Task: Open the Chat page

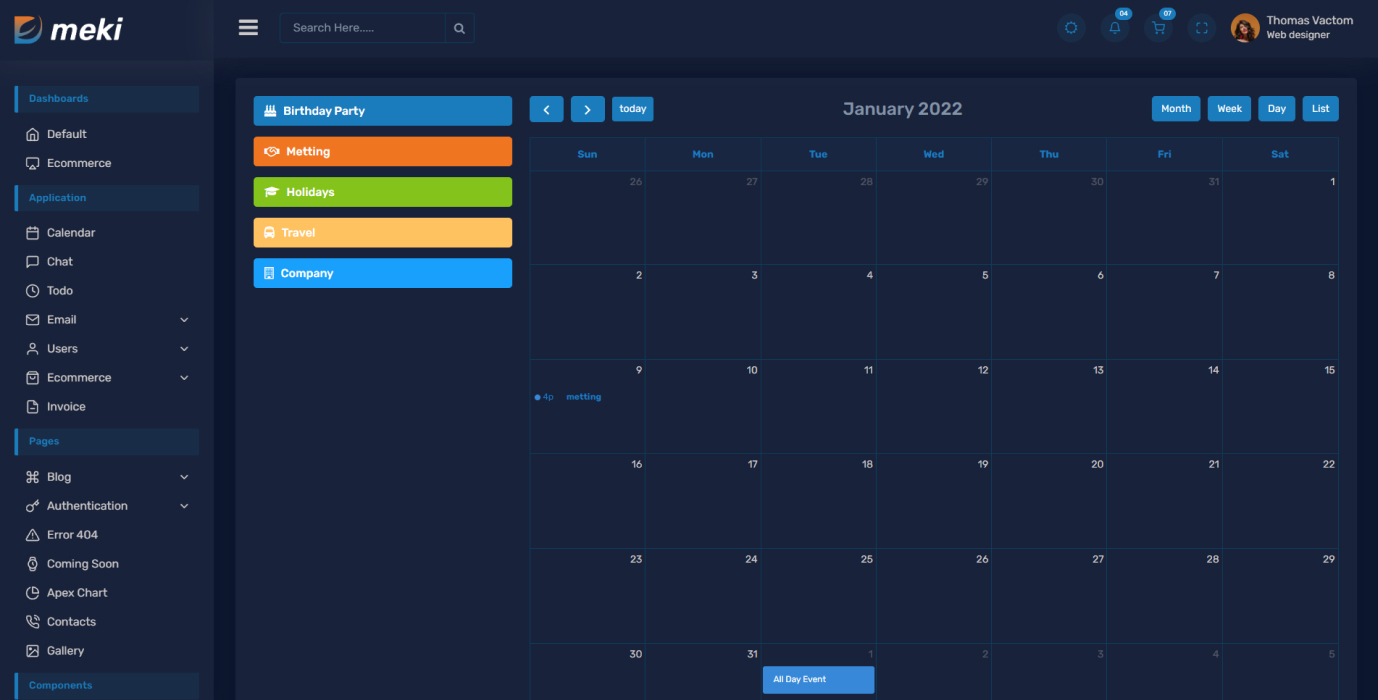Action: pos(60,261)
